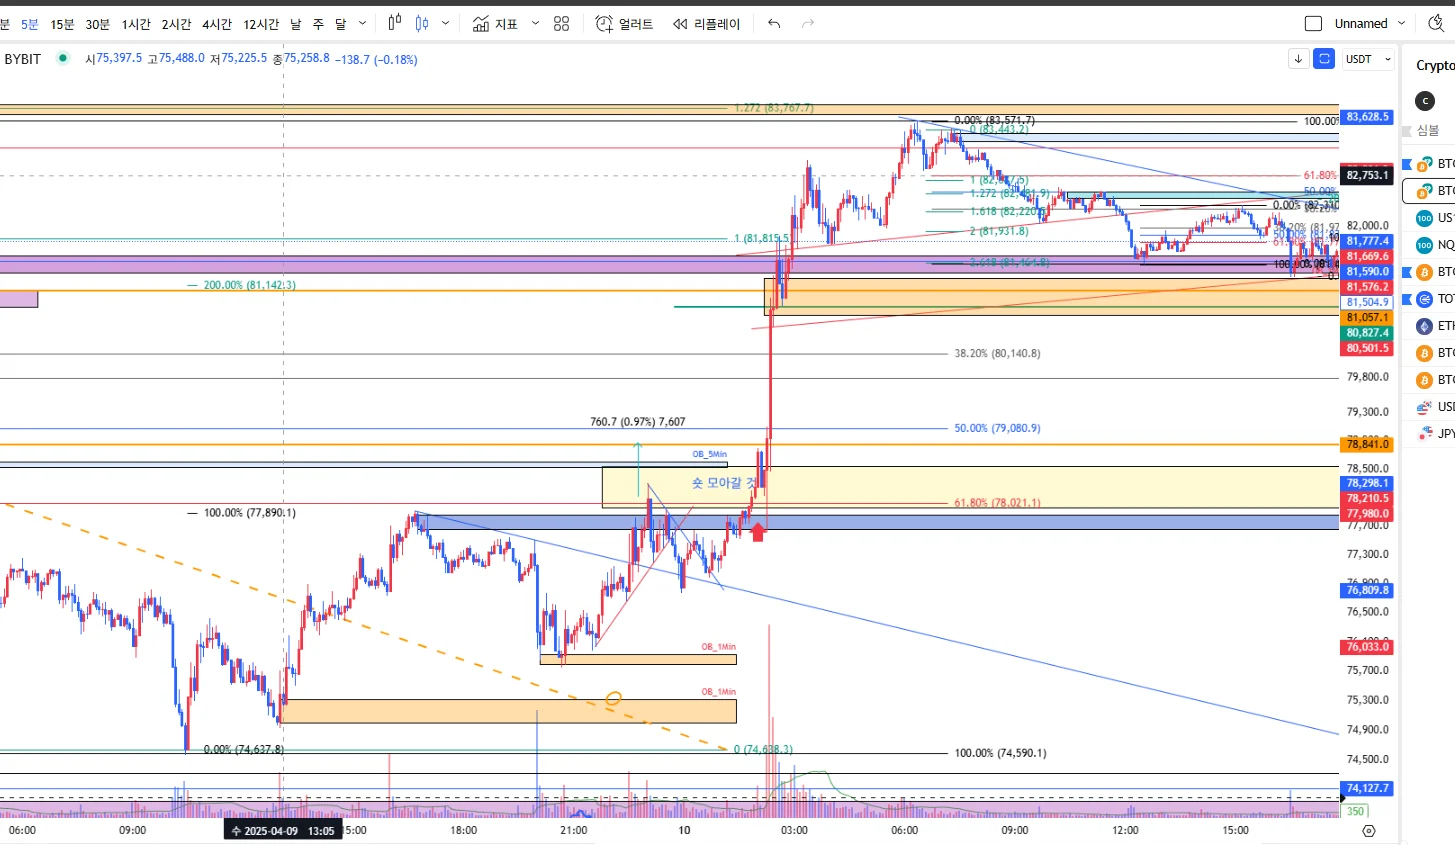Click the 81,057.1 orange price label
The width and height of the screenshot is (1455, 845).
click(1367, 318)
